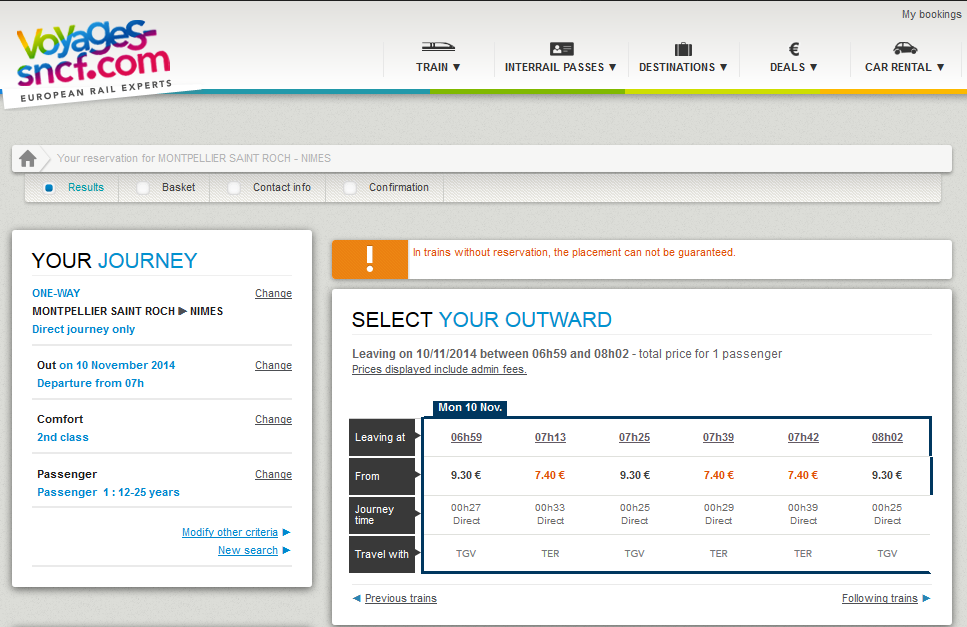
Task: Select the 07h42 departure
Action: click(x=803, y=437)
